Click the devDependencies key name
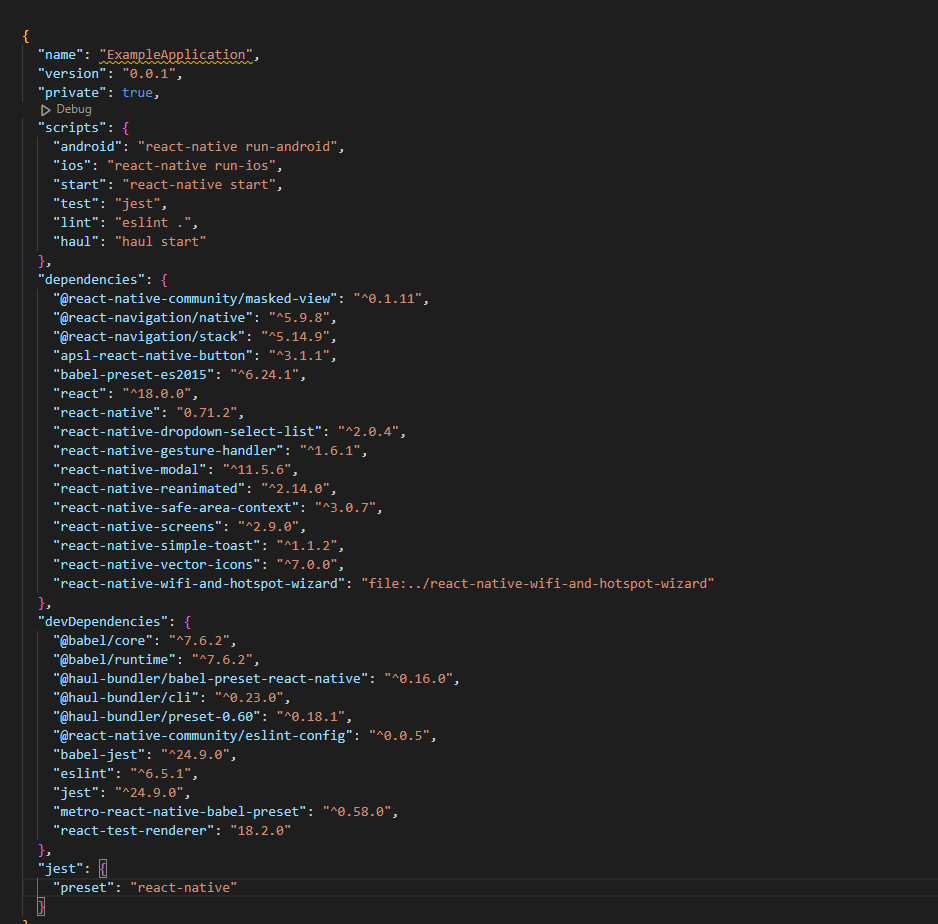The height and width of the screenshot is (924, 938). pyautogui.click(x=101, y=621)
